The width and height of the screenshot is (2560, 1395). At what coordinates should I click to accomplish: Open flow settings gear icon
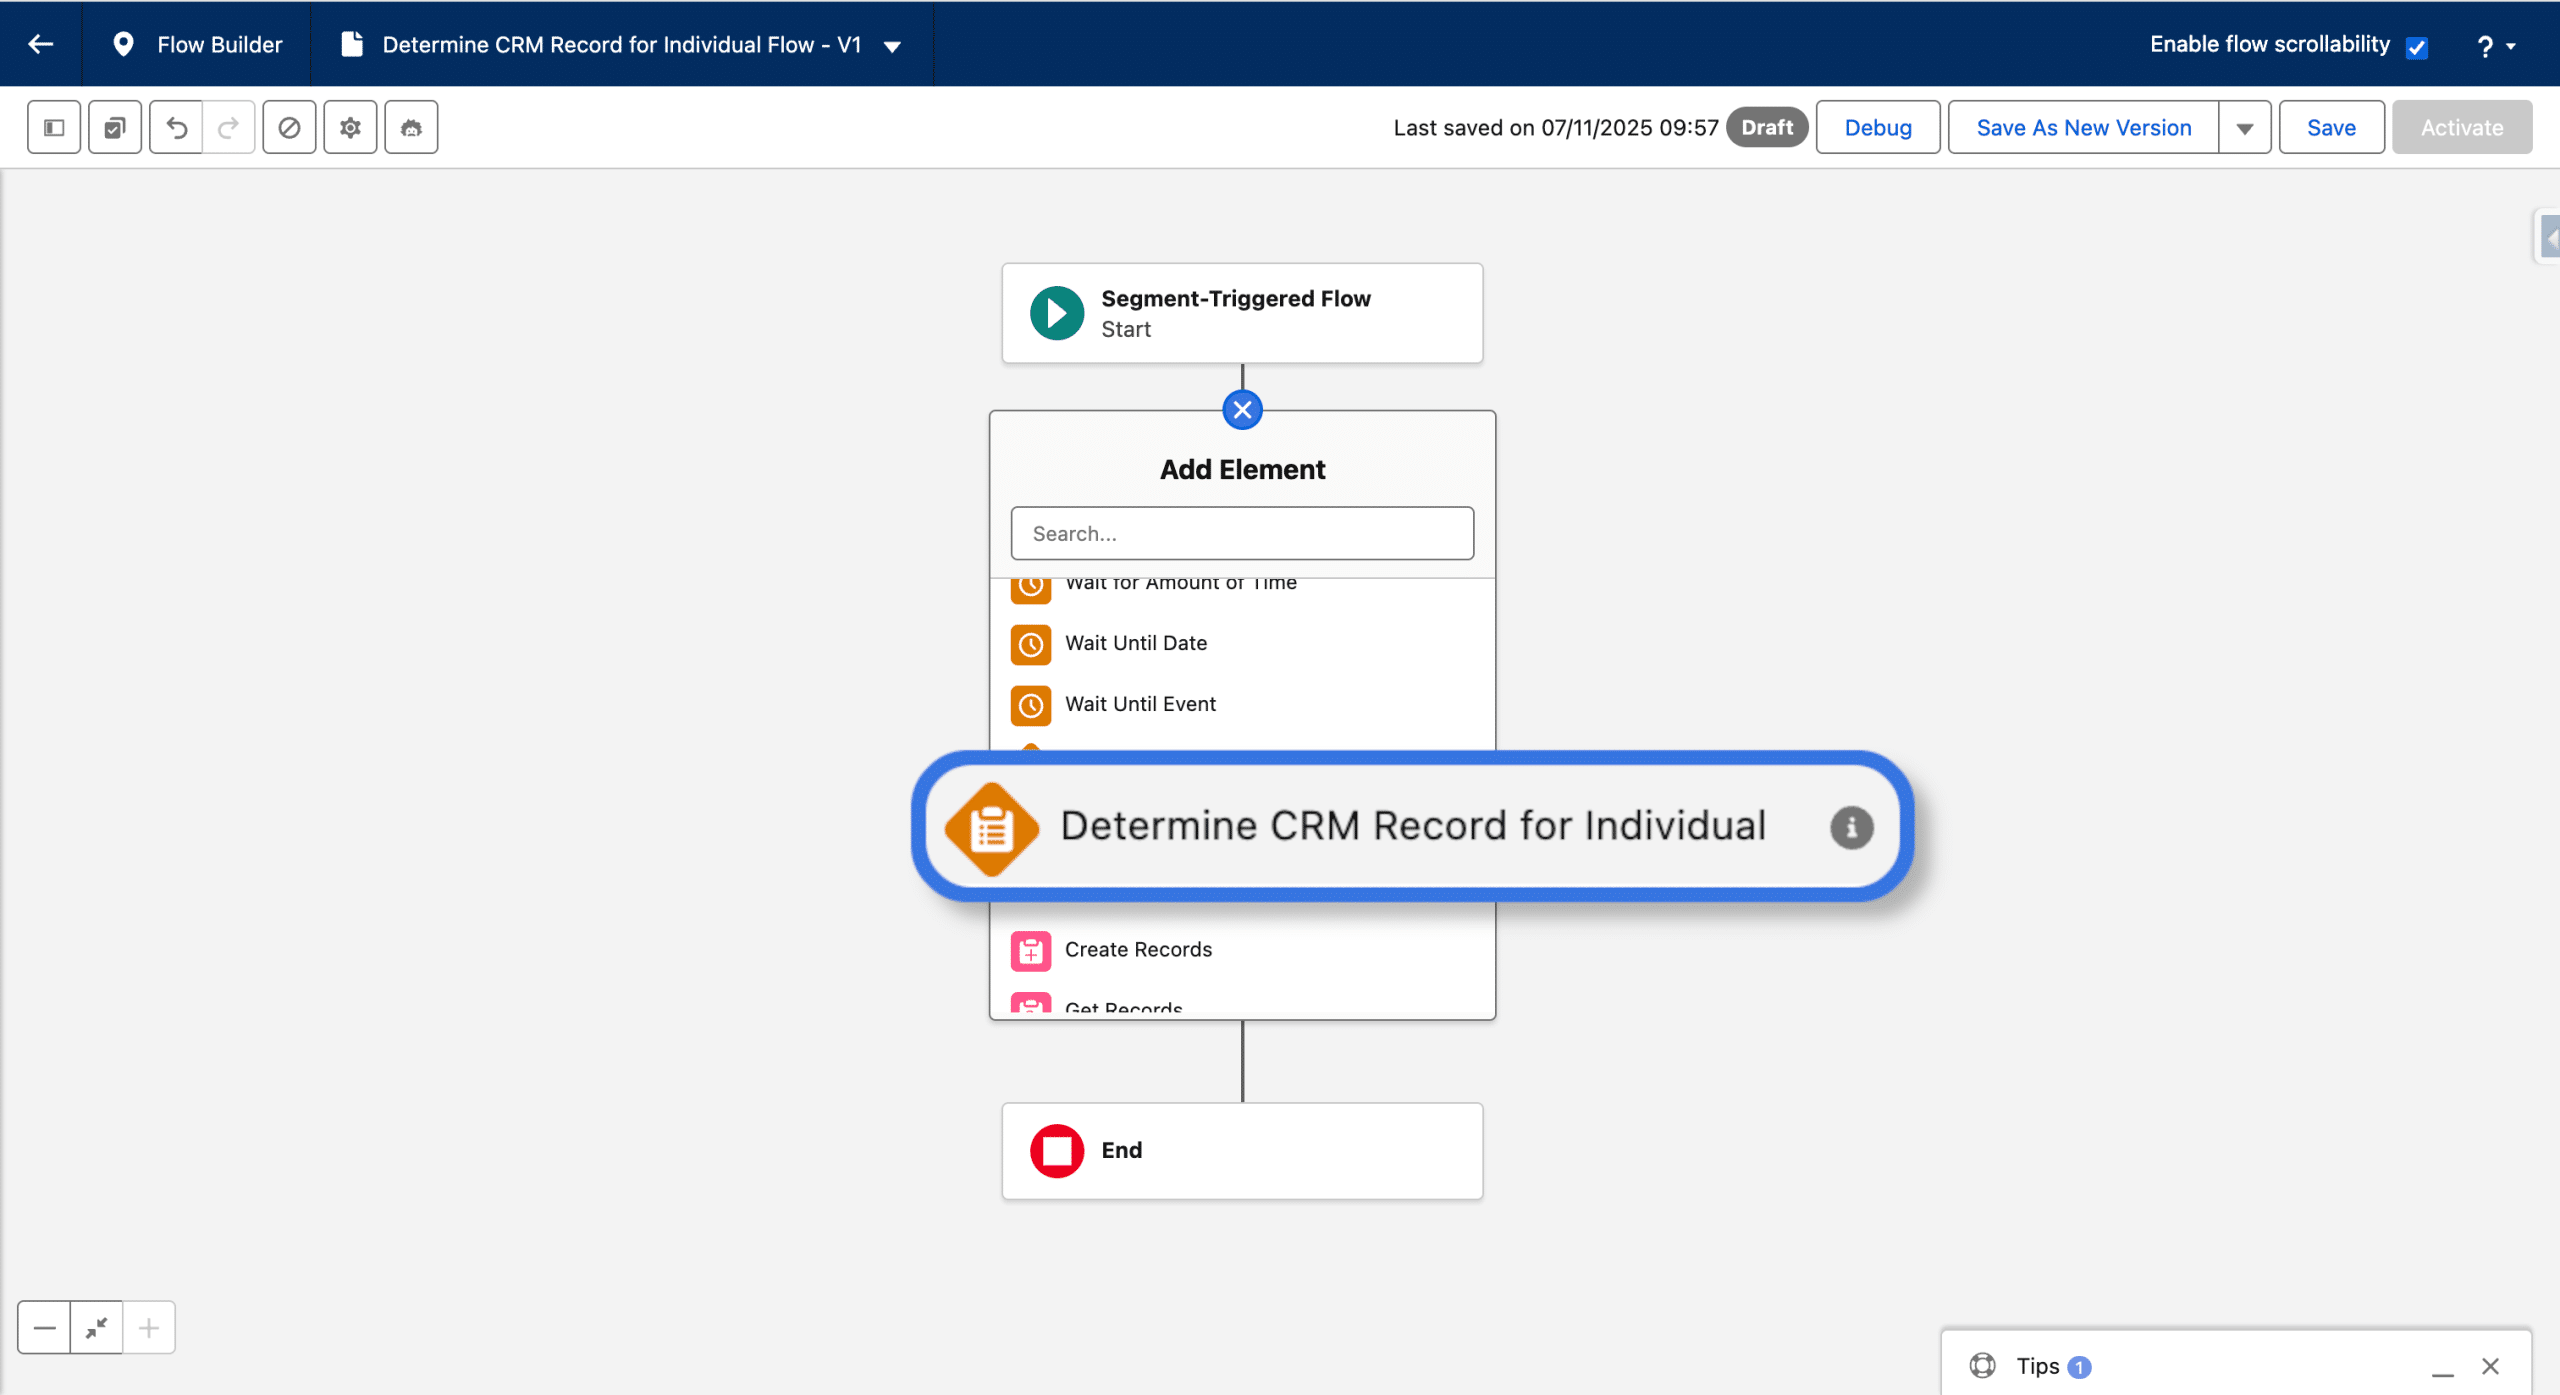tap(350, 127)
